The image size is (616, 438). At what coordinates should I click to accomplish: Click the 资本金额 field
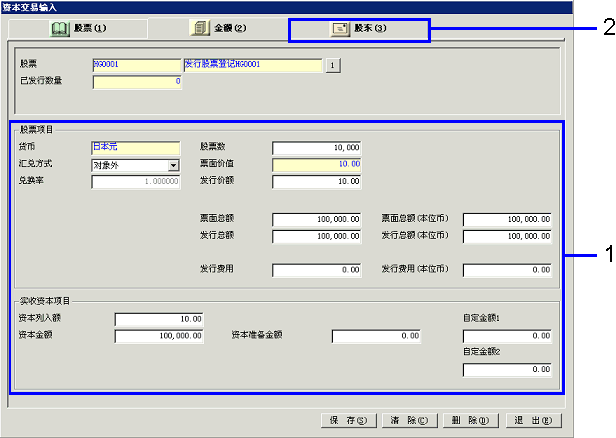pos(159,336)
